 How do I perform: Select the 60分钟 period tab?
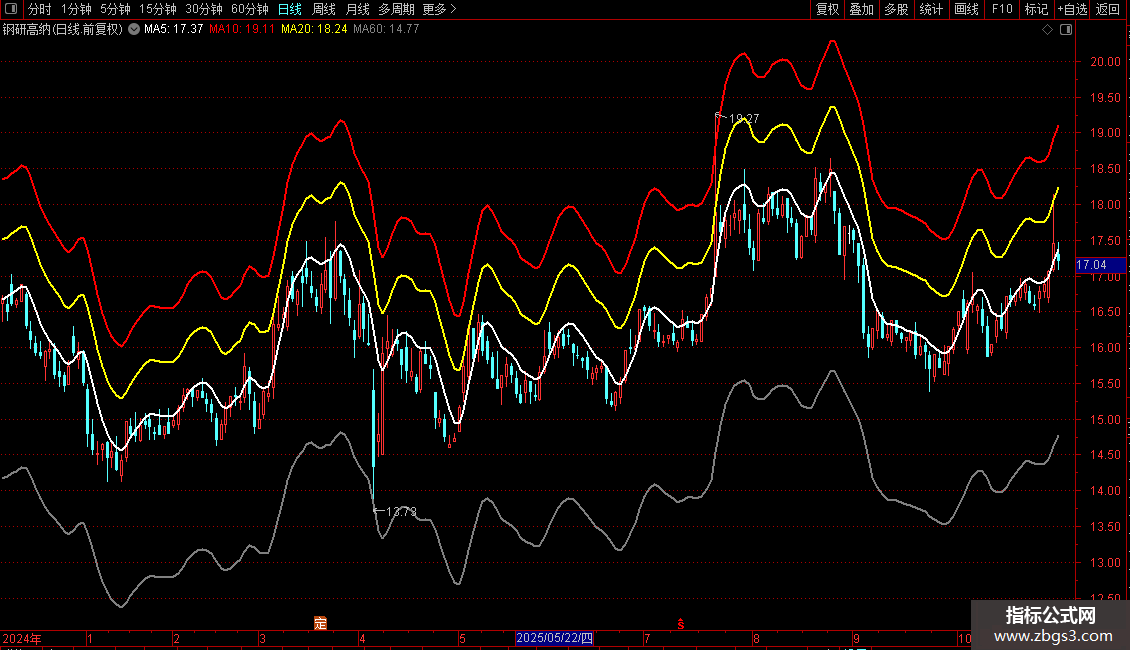(250, 9)
